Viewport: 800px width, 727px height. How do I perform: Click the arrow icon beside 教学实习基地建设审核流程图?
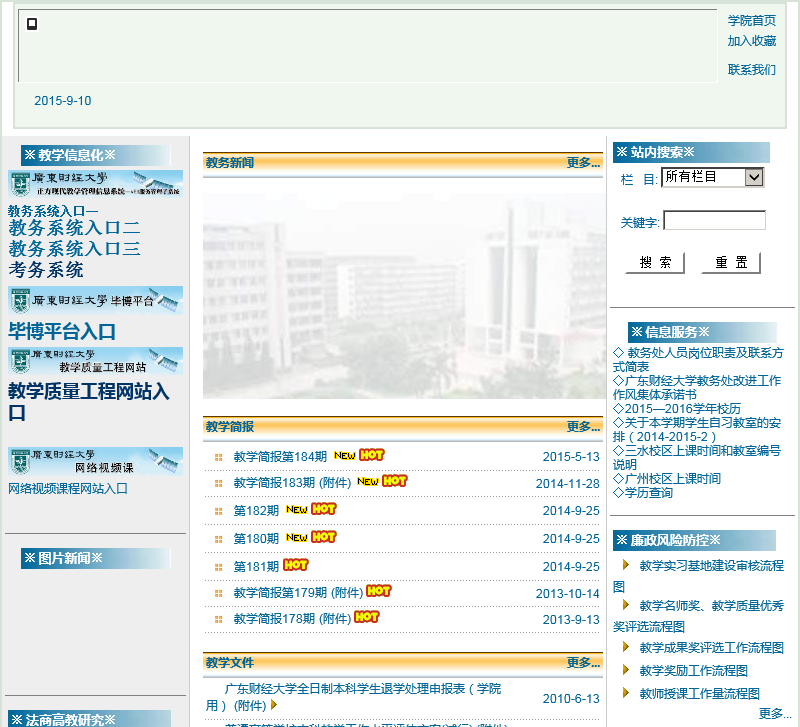click(626, 564)
